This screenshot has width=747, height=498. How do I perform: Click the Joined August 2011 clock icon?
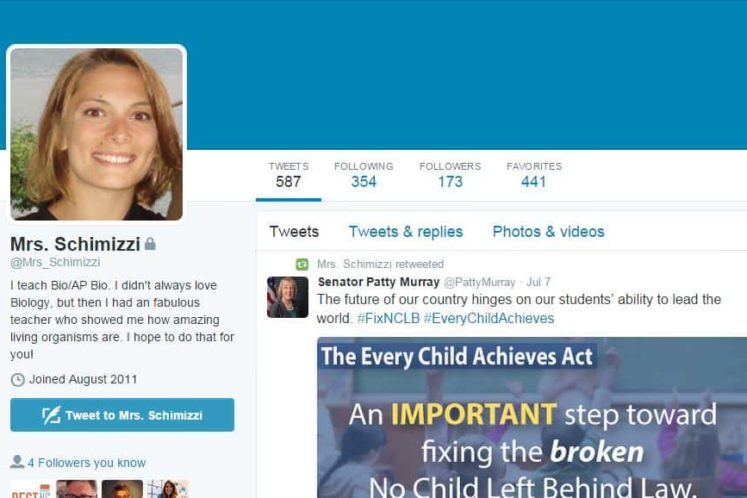18,380
